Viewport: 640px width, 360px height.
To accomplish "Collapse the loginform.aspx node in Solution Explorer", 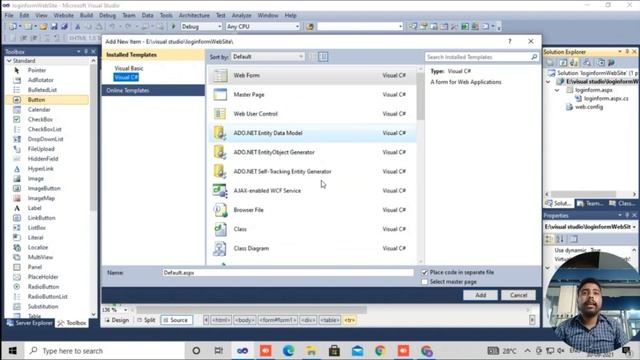I will pyautogui.click(x=557, y=90).
